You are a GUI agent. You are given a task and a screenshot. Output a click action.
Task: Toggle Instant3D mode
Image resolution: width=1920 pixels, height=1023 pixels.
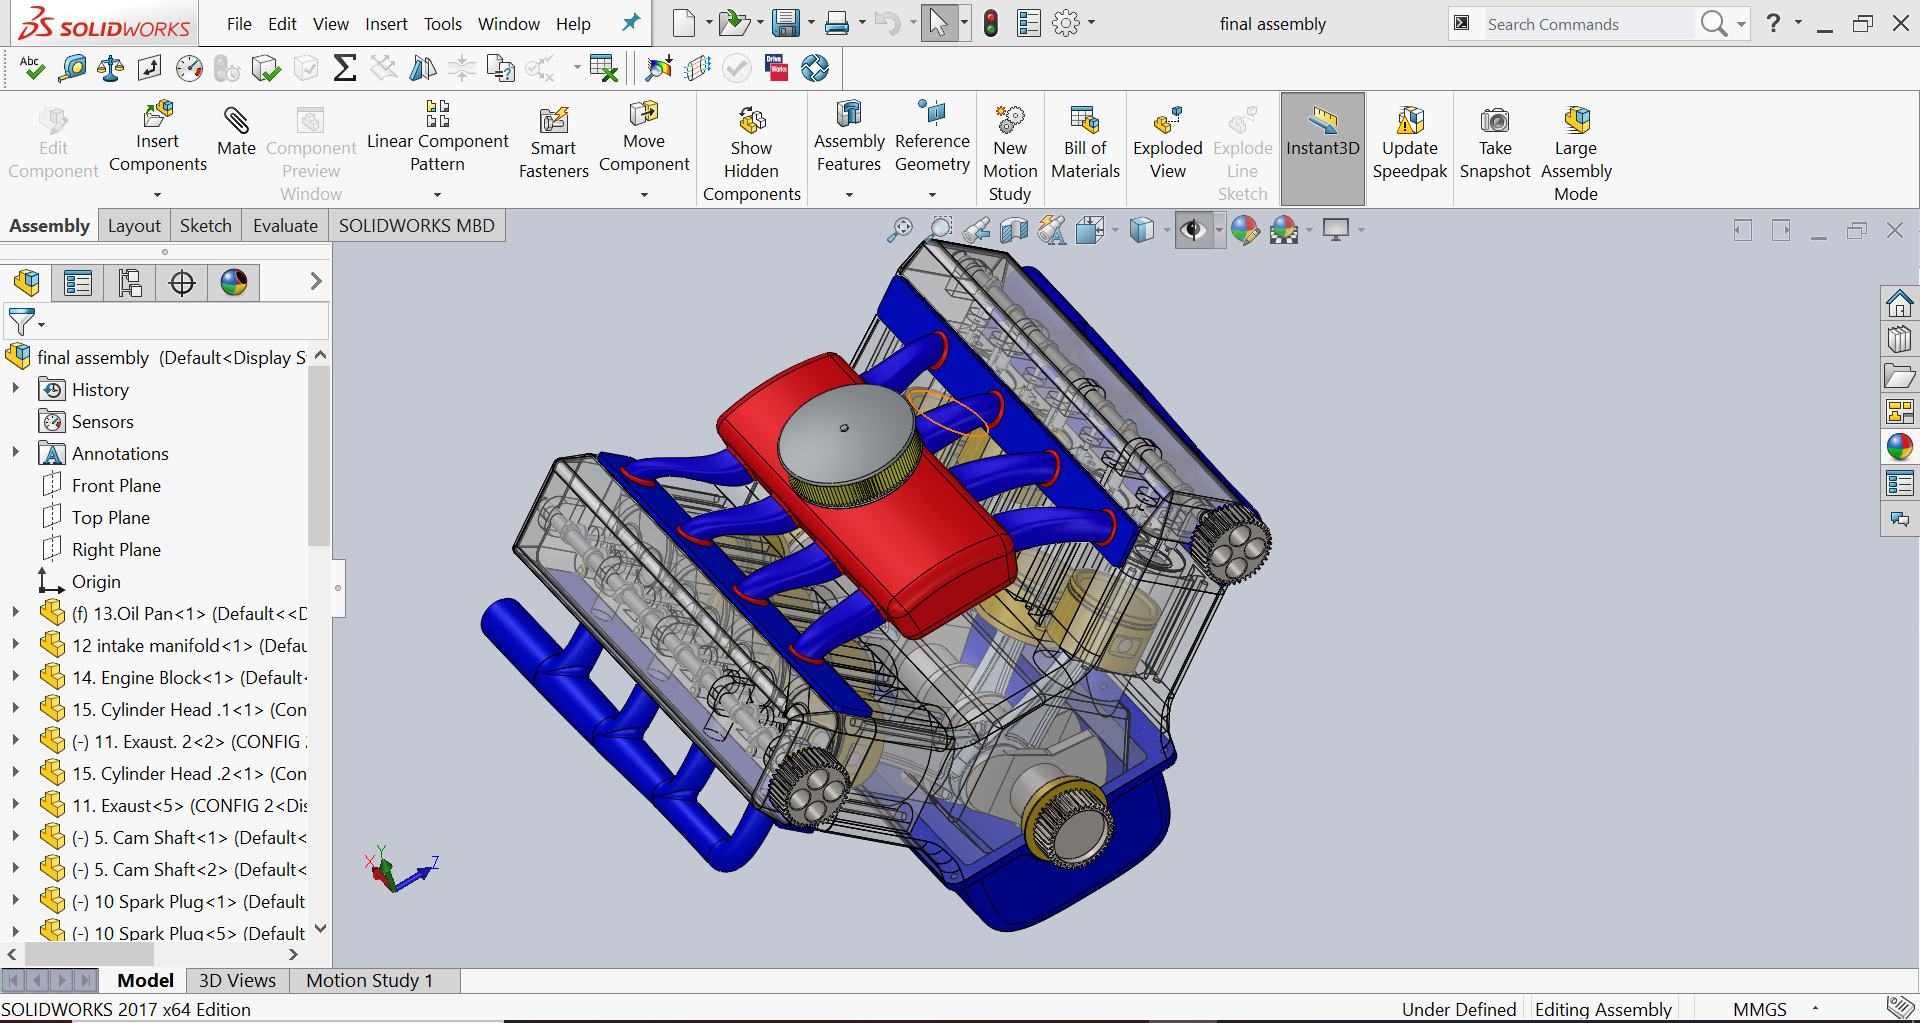point(1322,148)
